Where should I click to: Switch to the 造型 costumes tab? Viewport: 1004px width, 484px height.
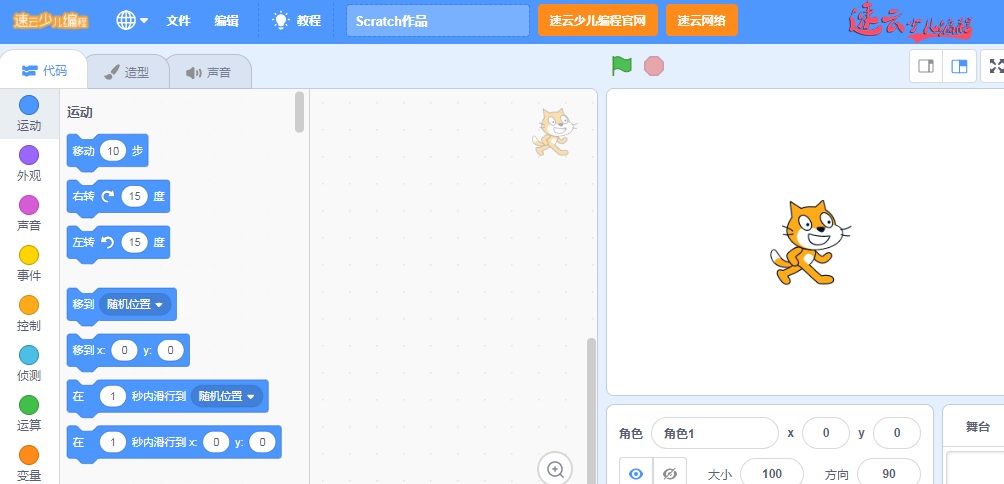click(127, 72)
